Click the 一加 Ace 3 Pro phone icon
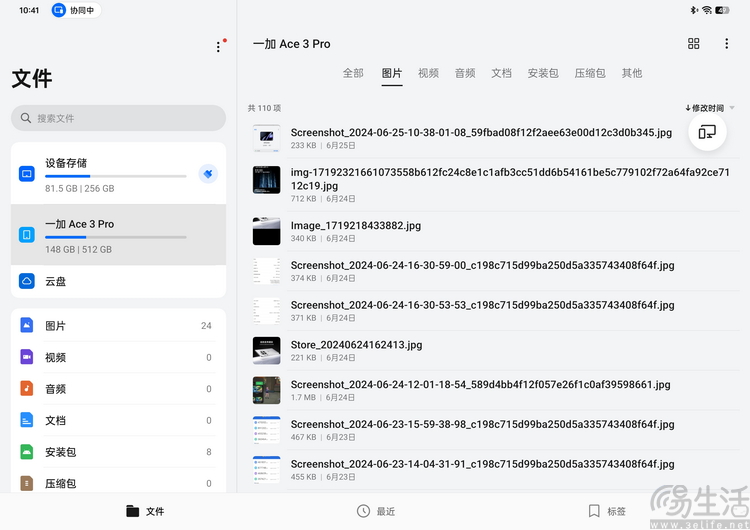This screenshot has height=530, width=750. 27,234
